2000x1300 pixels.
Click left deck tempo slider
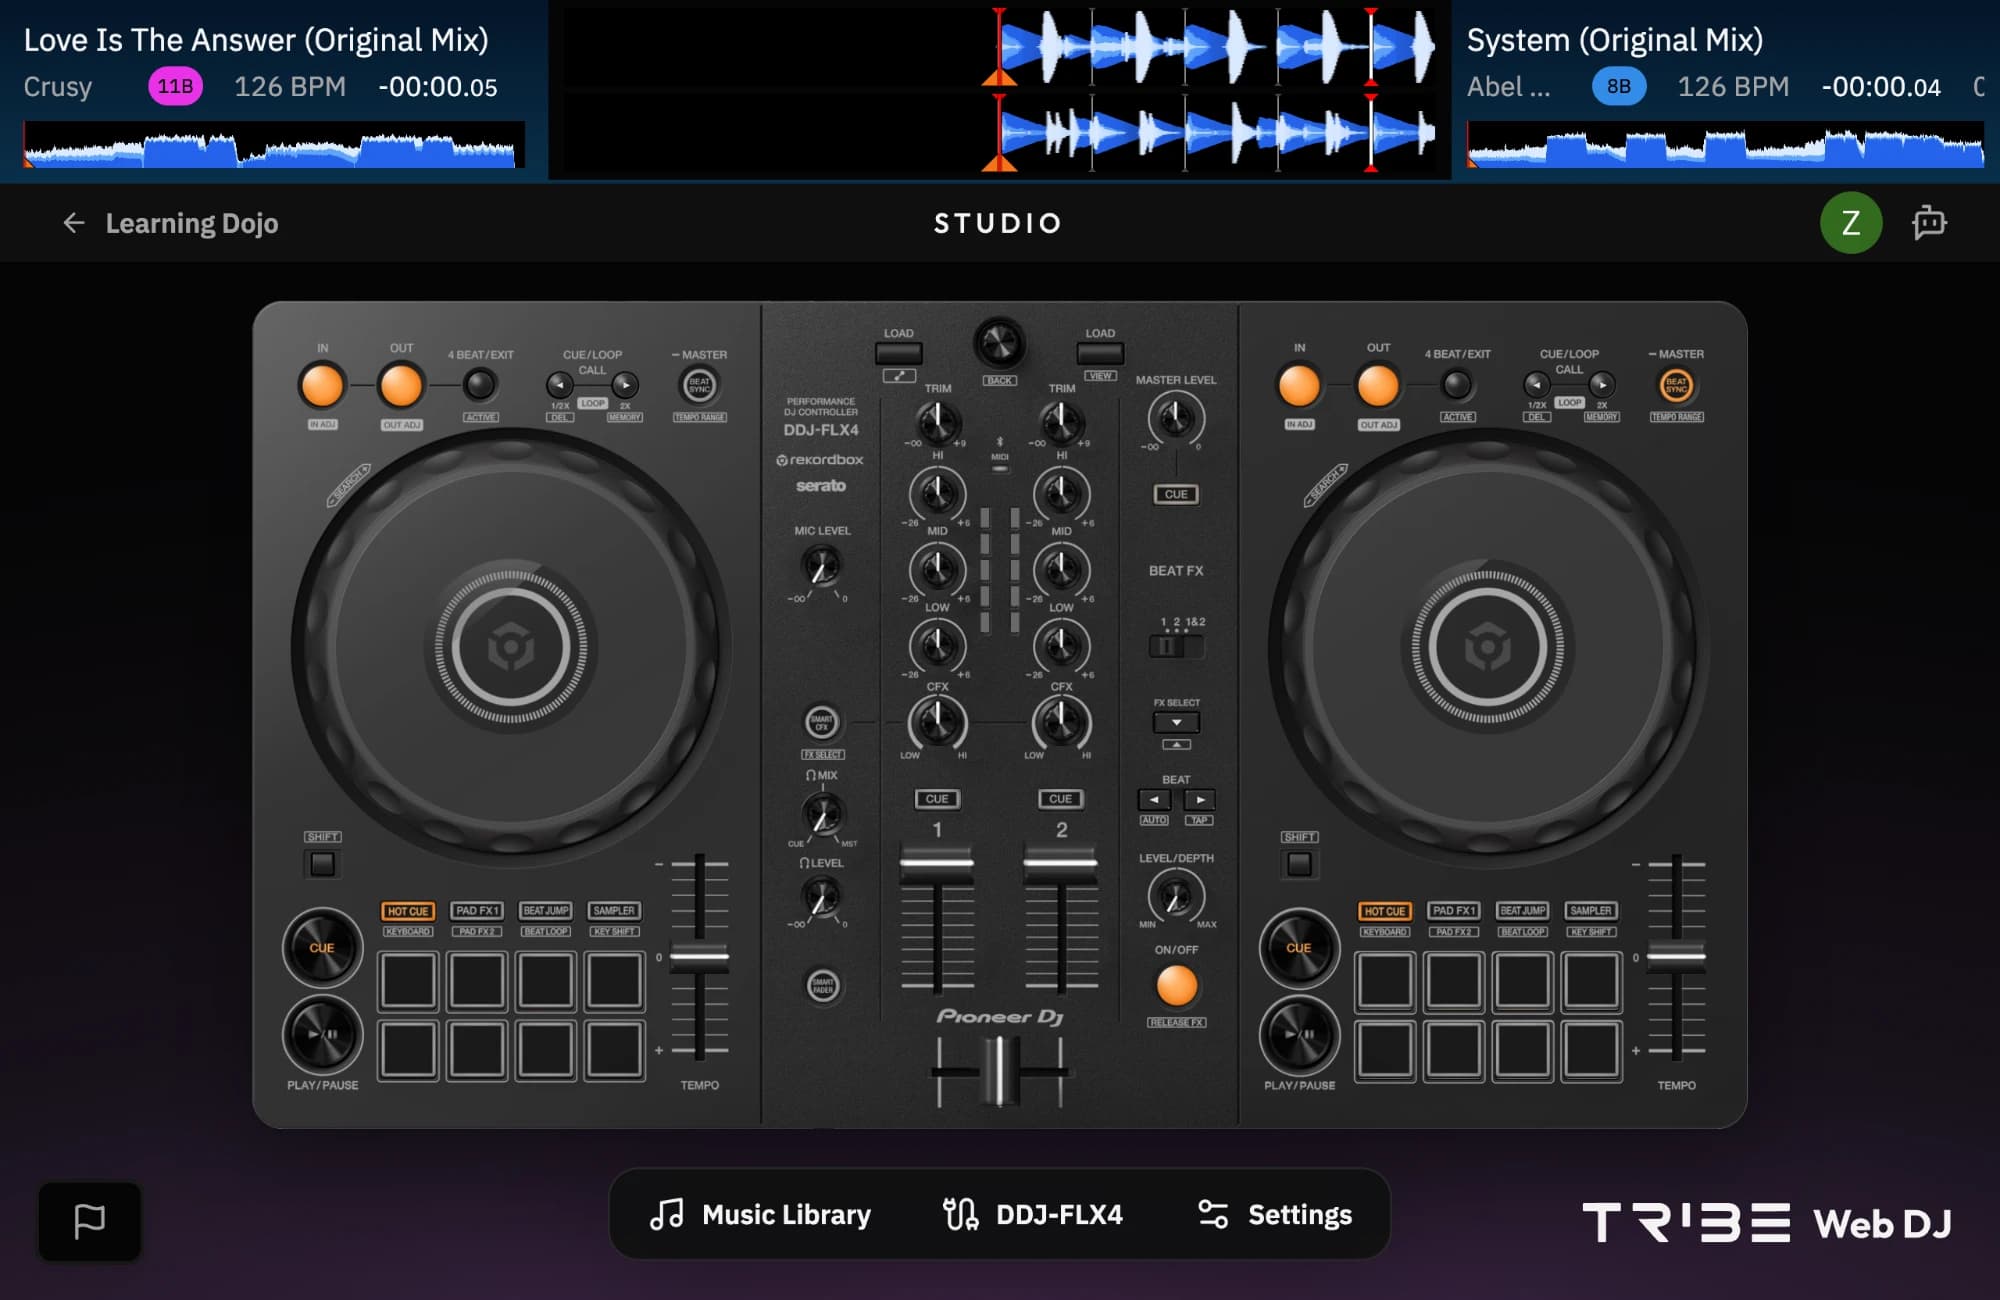(699, 957)
